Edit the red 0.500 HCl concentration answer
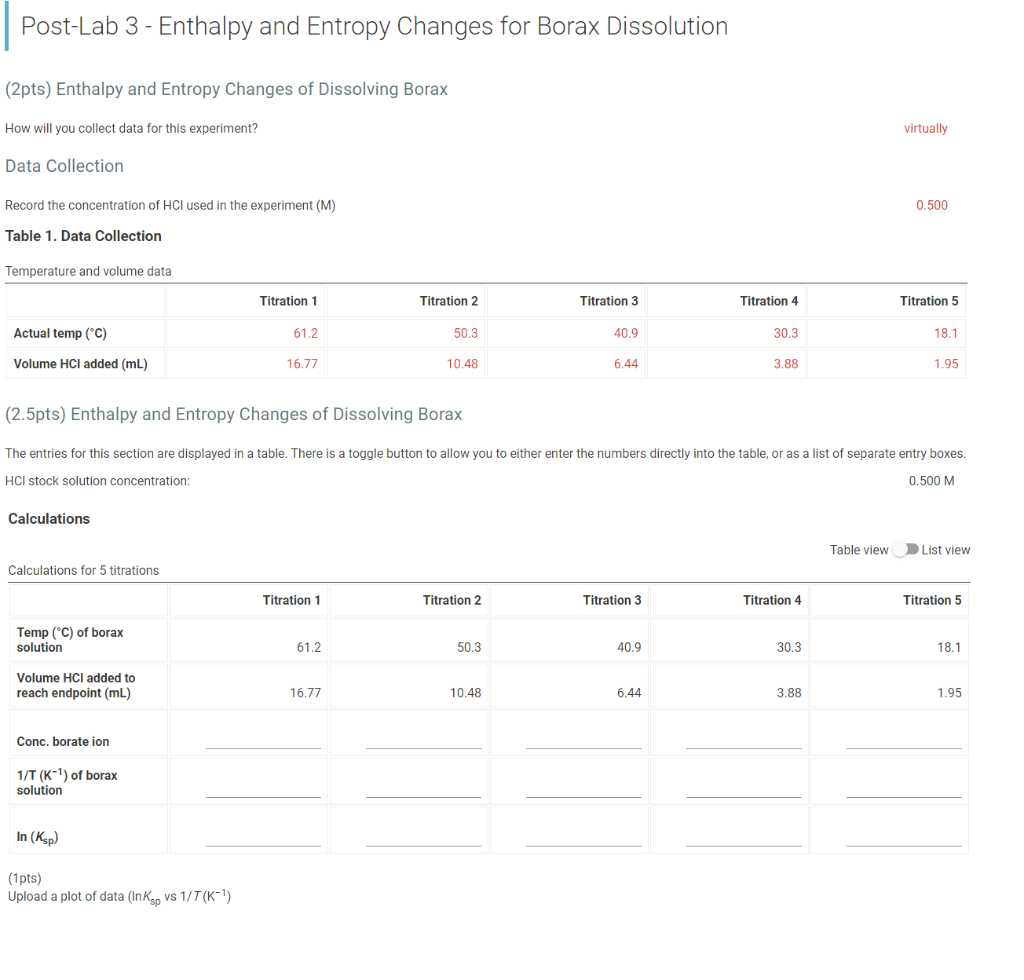Image resolution: width=1024 pixels, height=980 pixels. pyautogui.click(x=932, y=205)
